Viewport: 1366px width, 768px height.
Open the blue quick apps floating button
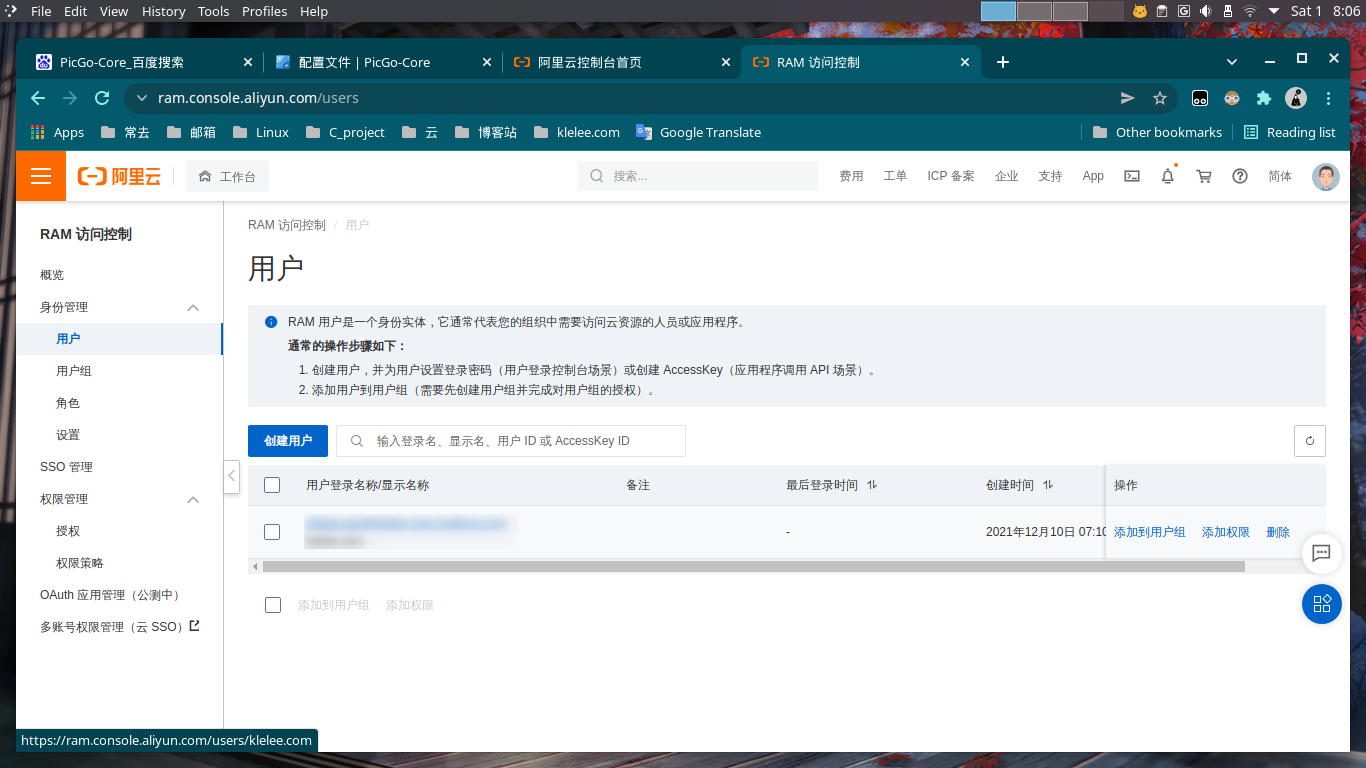[x=1322, y=604]
